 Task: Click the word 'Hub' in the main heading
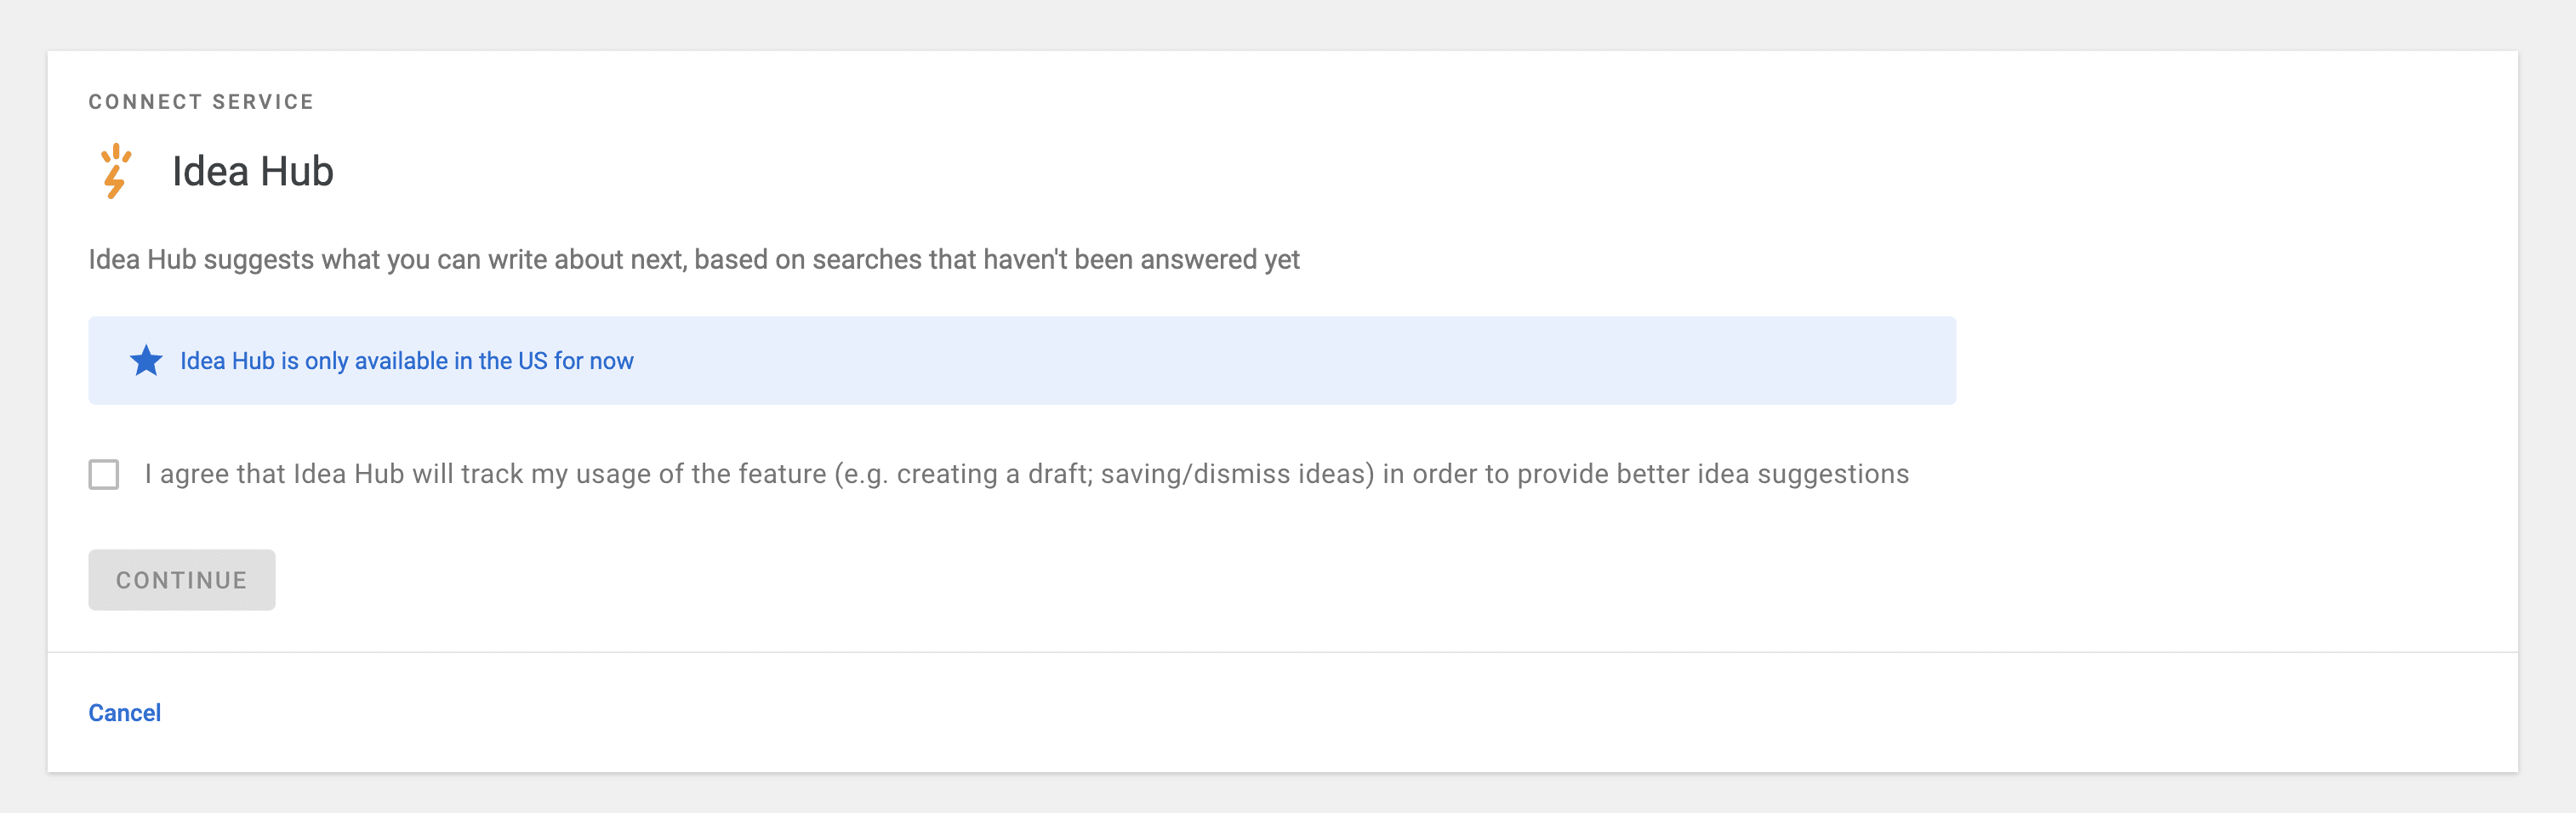[297, 171]
